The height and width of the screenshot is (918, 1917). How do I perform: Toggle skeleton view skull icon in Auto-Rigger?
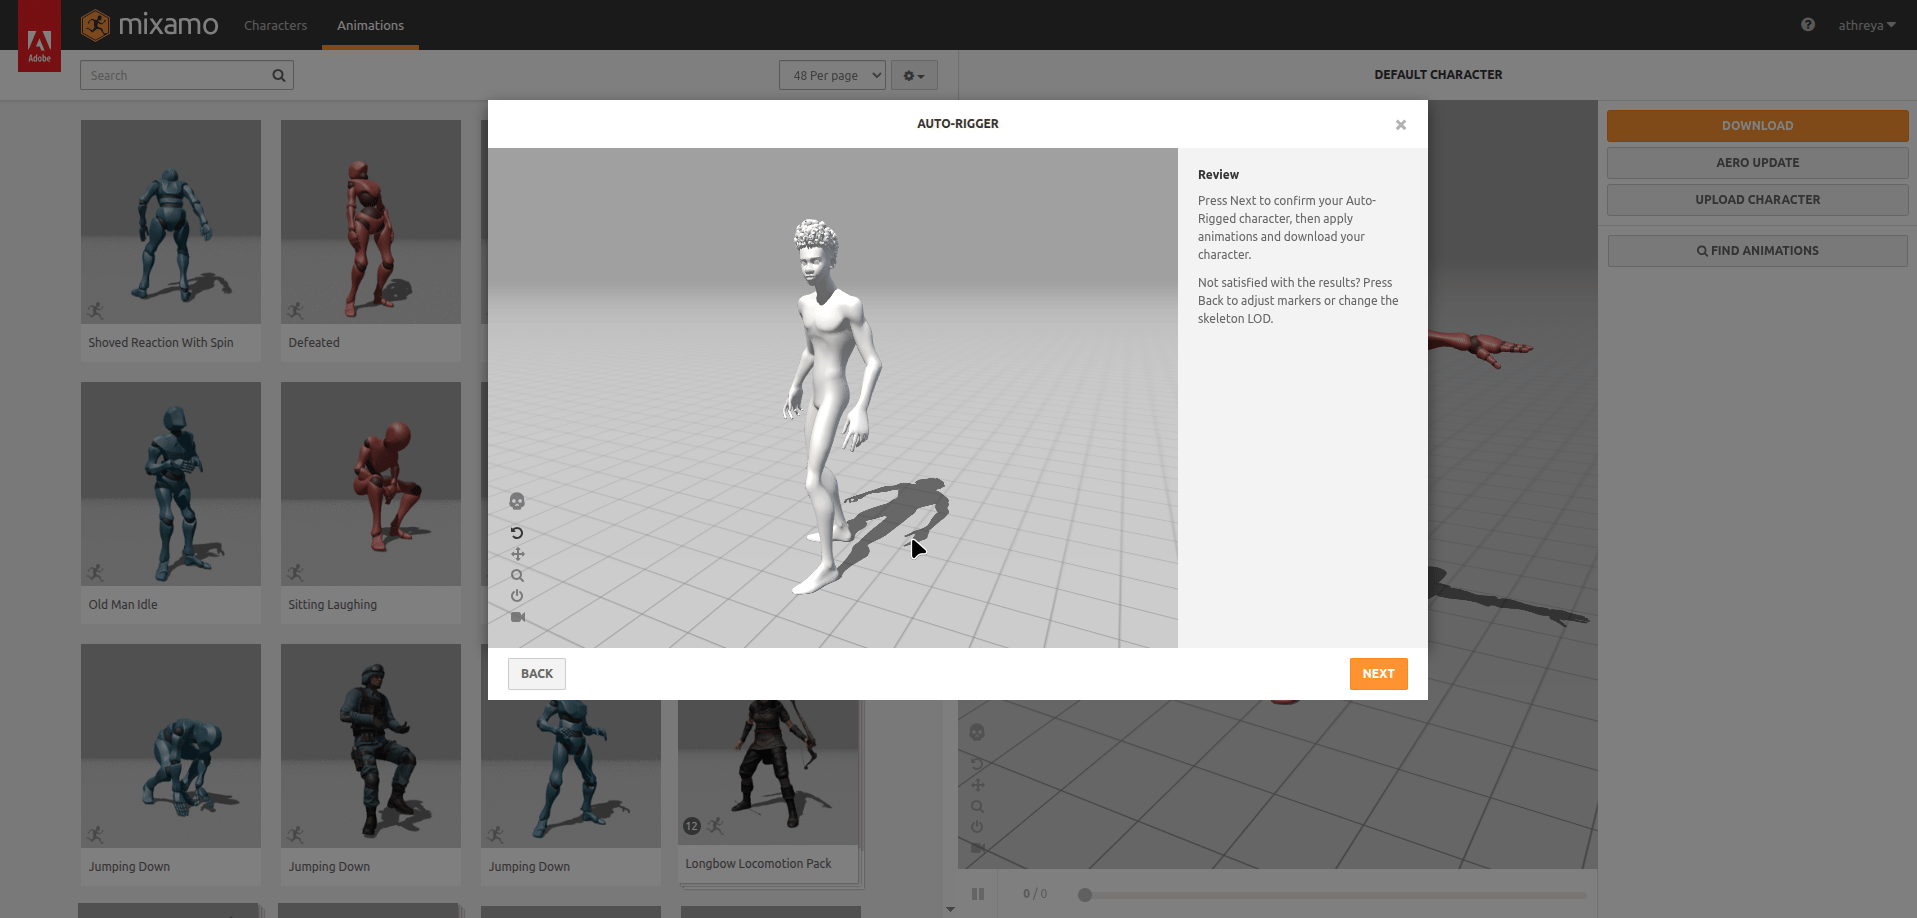(517, 501)
